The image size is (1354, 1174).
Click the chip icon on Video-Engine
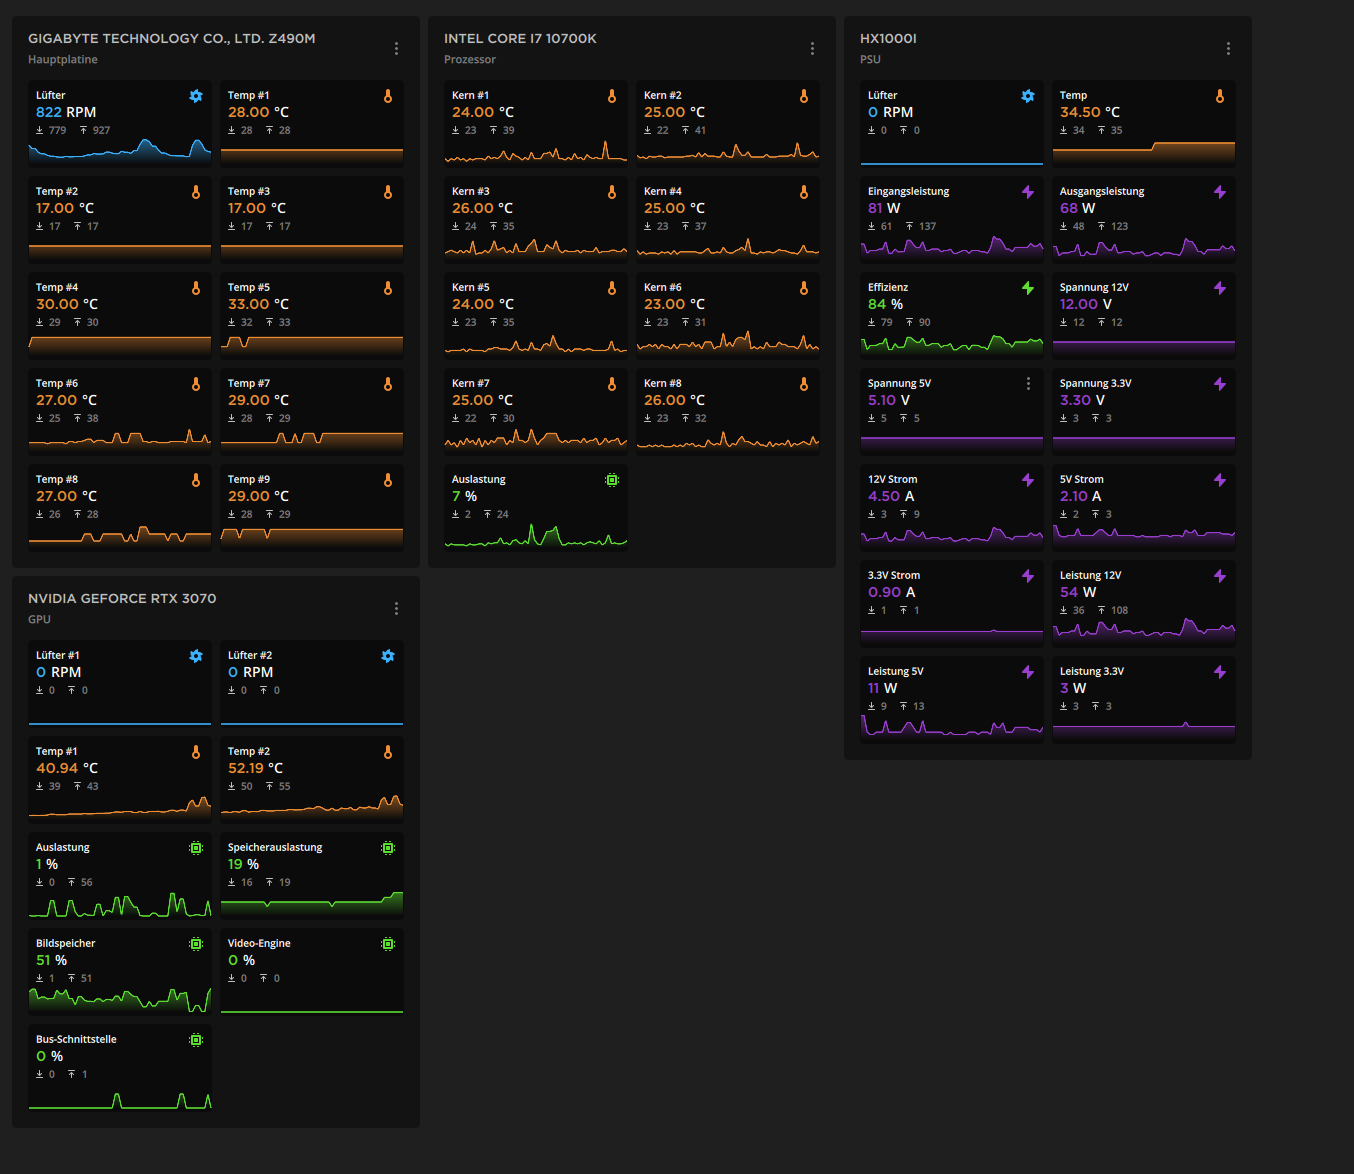tap(388, 944)
